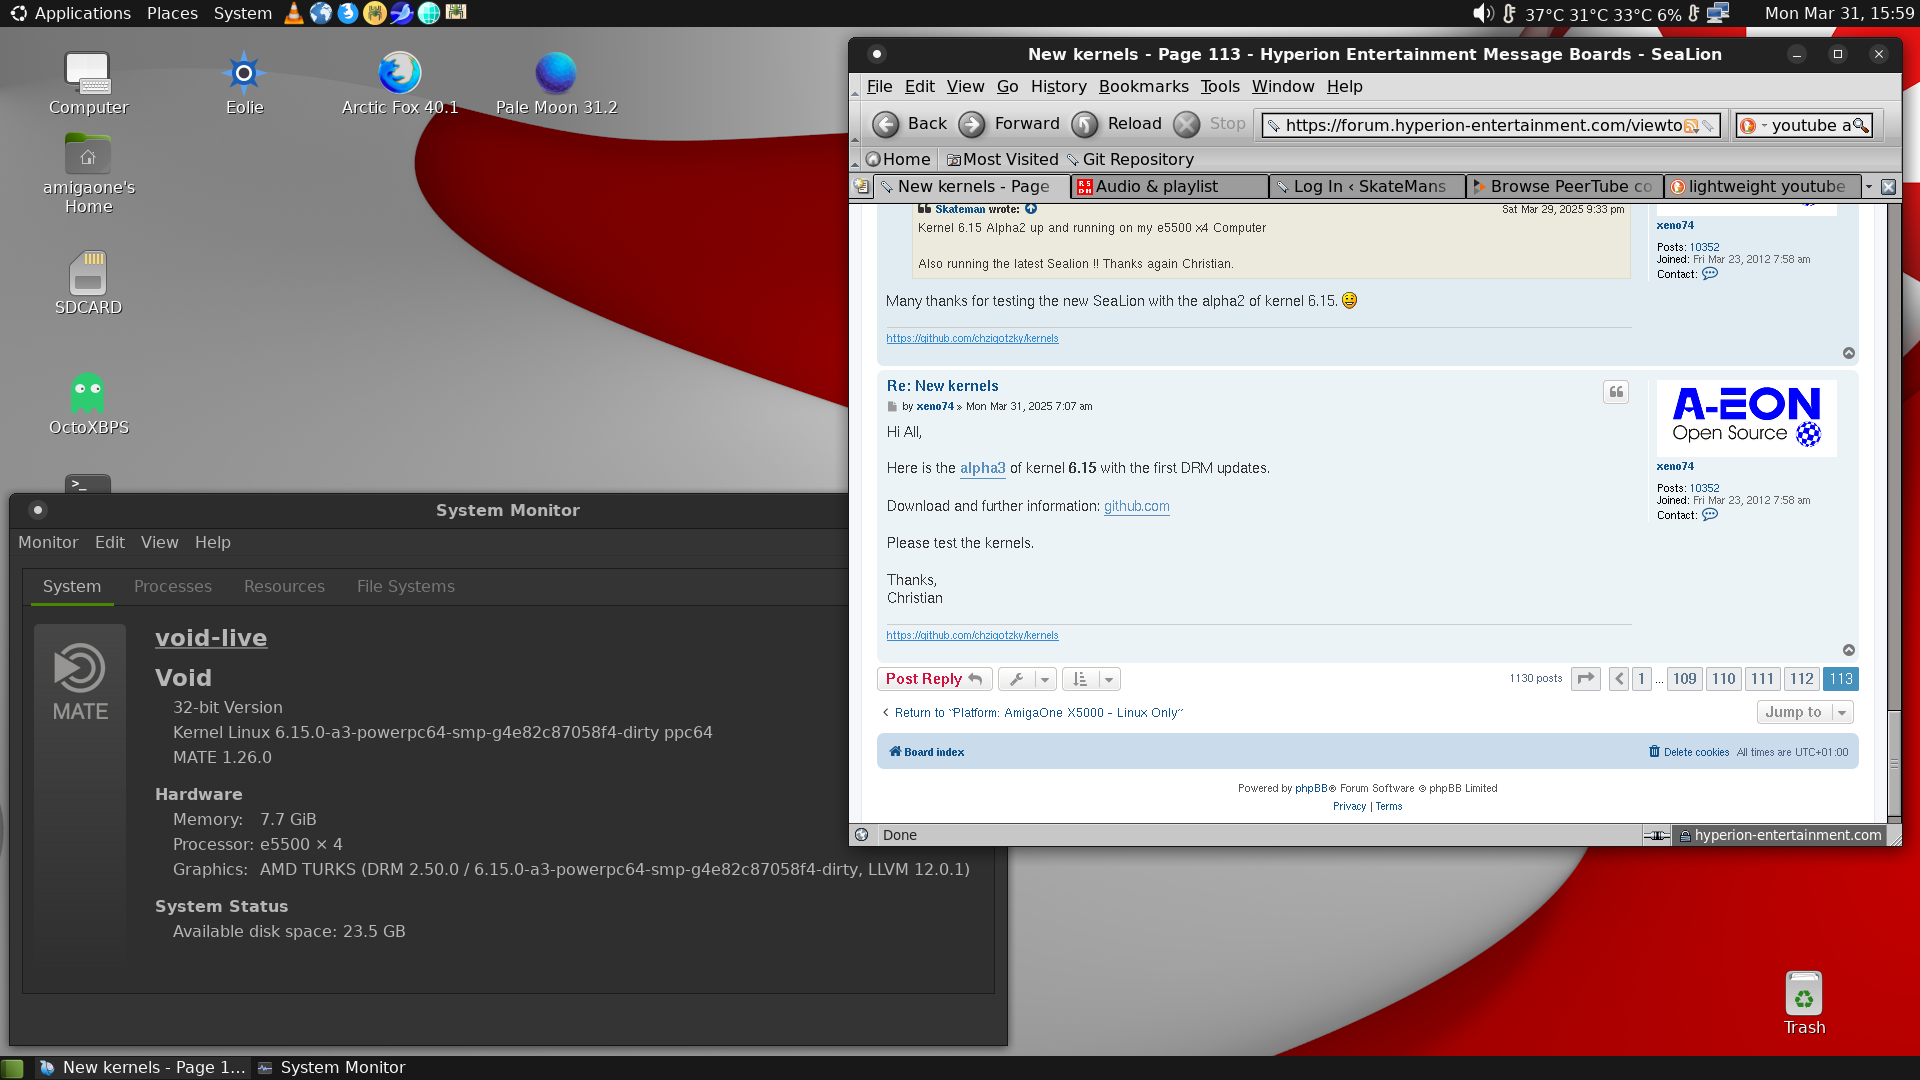Open the alpha3 link in the post
Viewport: 1920px width, 1080px height.
click(x=982, y=468)
